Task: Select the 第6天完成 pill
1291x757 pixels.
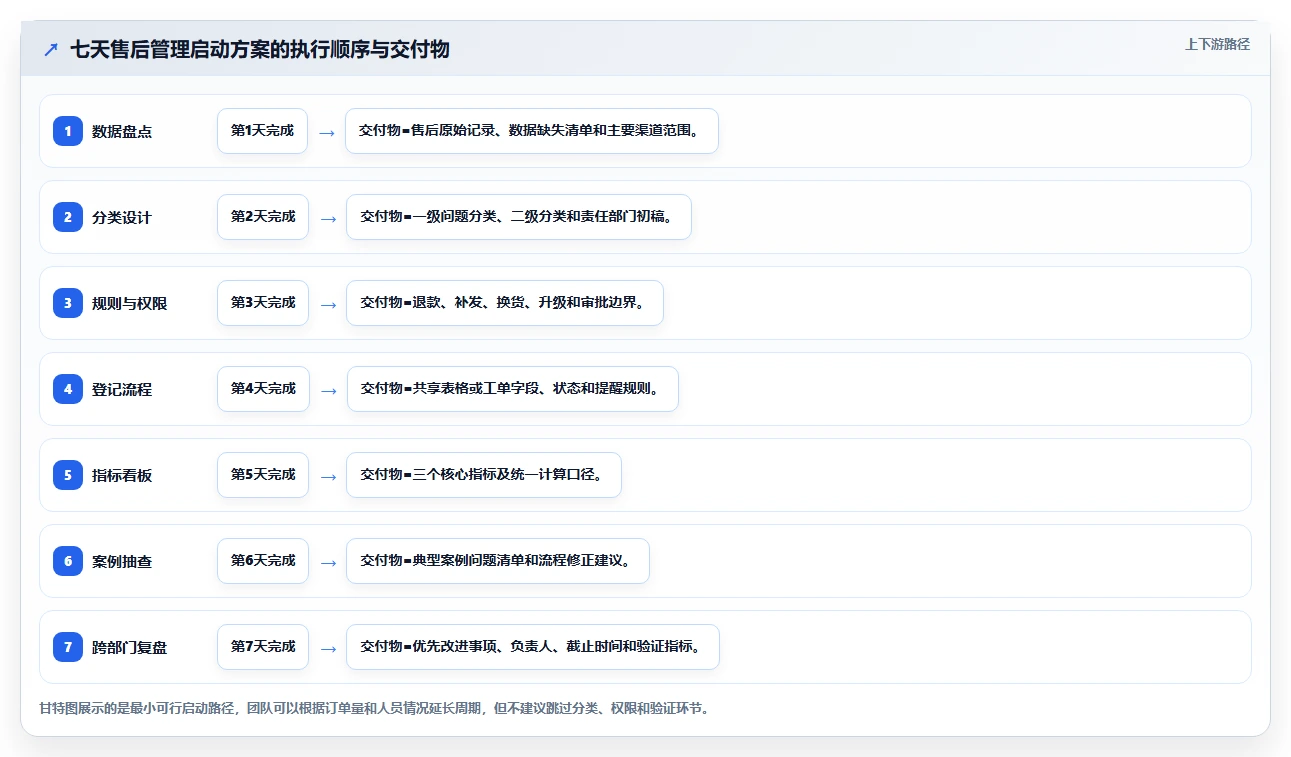Action: pyautogui.click(x=263, y=561)
